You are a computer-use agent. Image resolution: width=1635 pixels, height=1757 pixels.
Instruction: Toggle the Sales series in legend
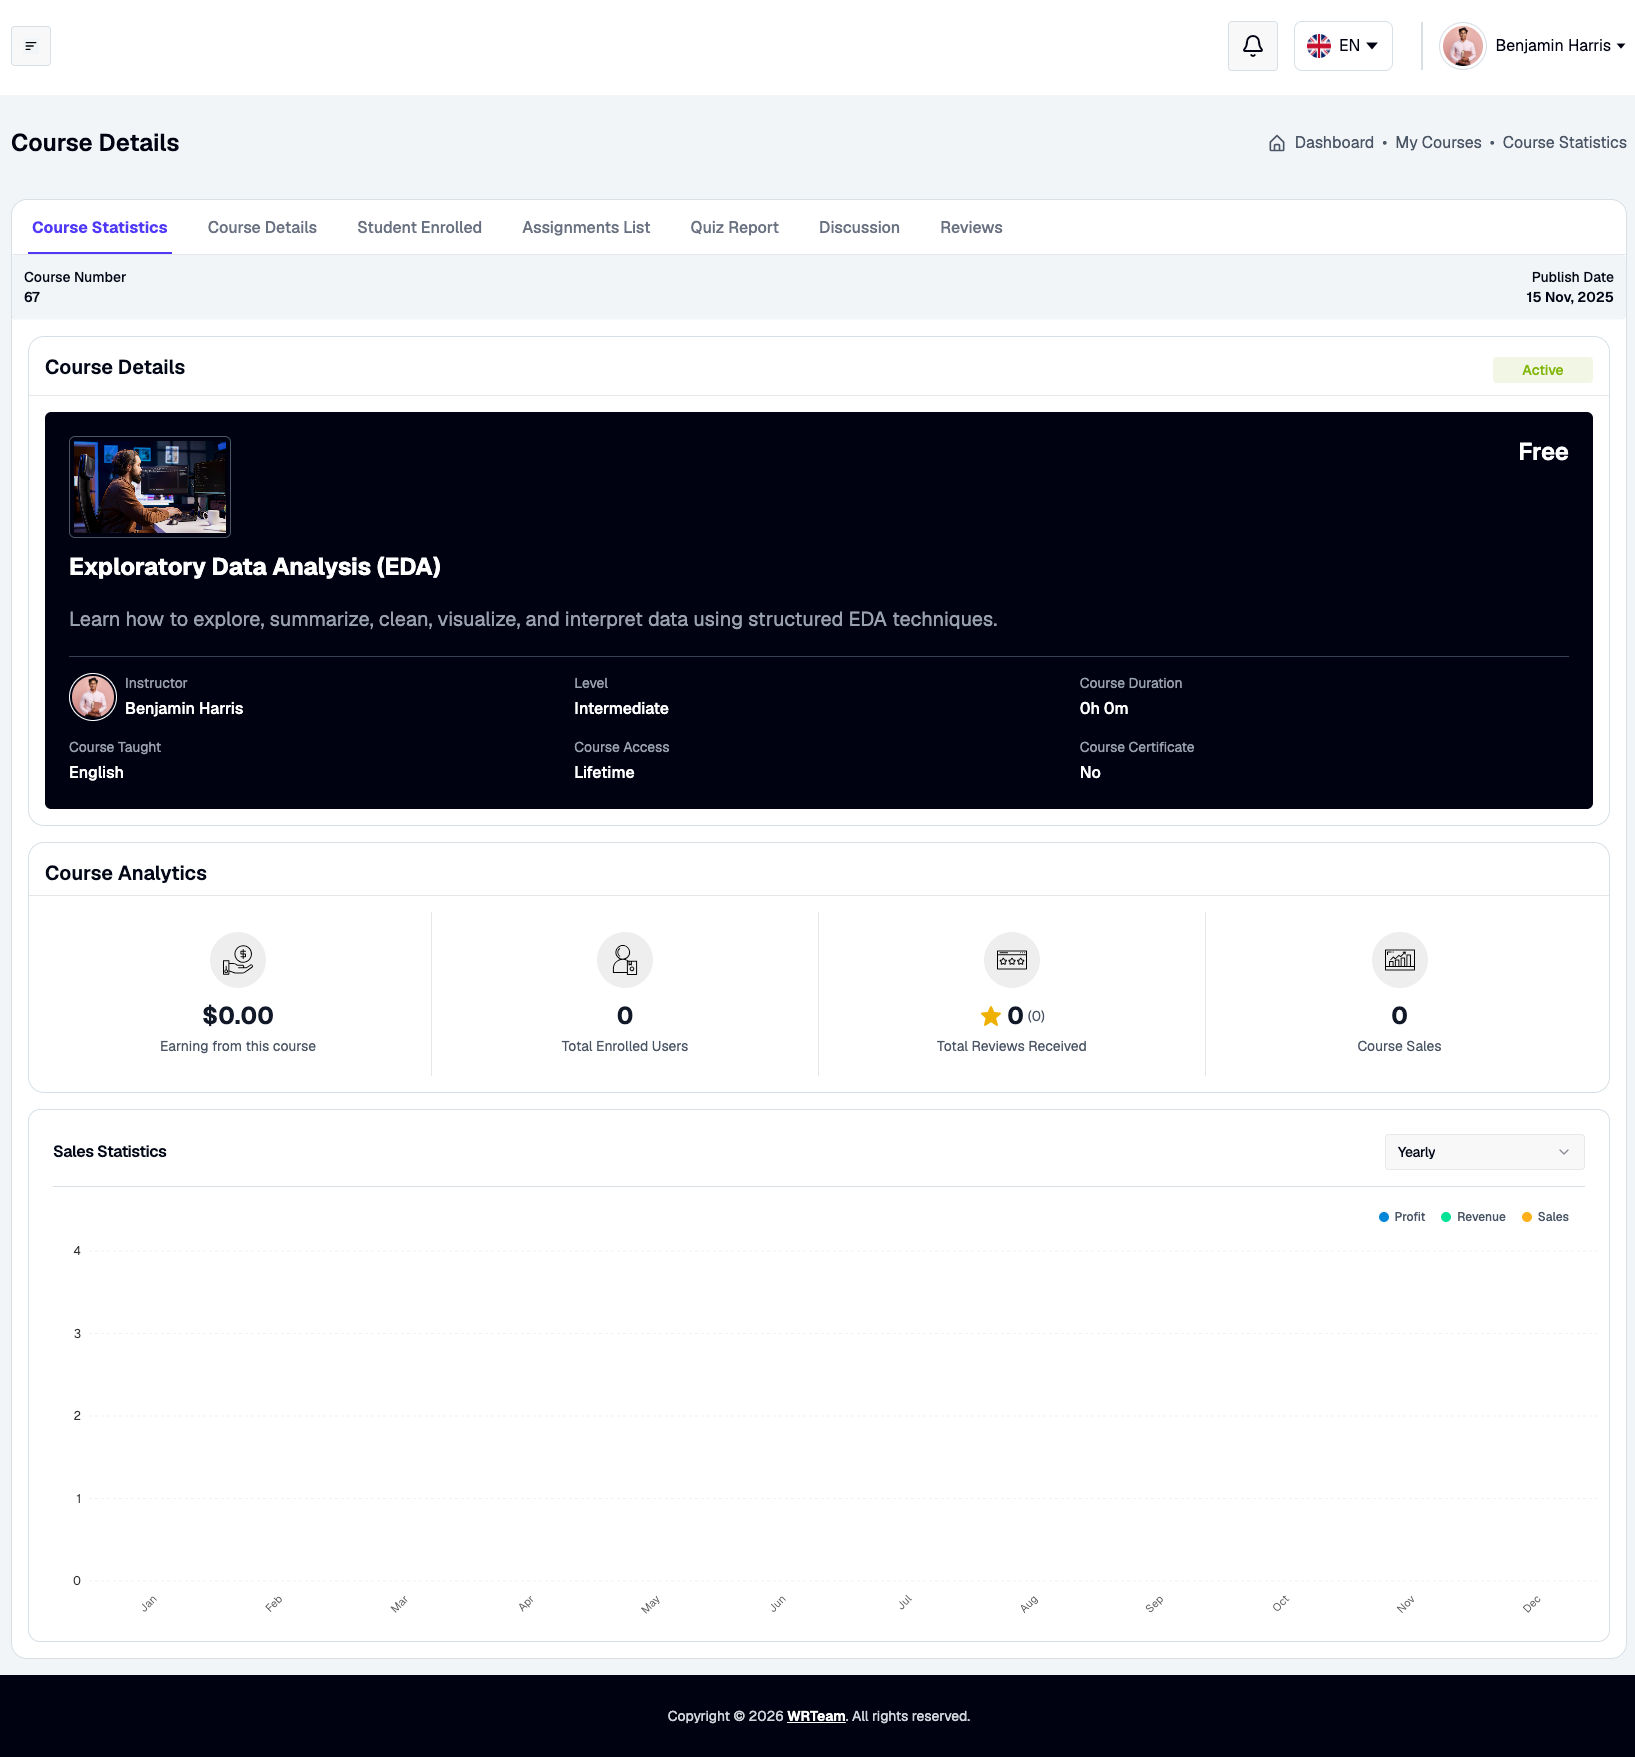1545,1217
